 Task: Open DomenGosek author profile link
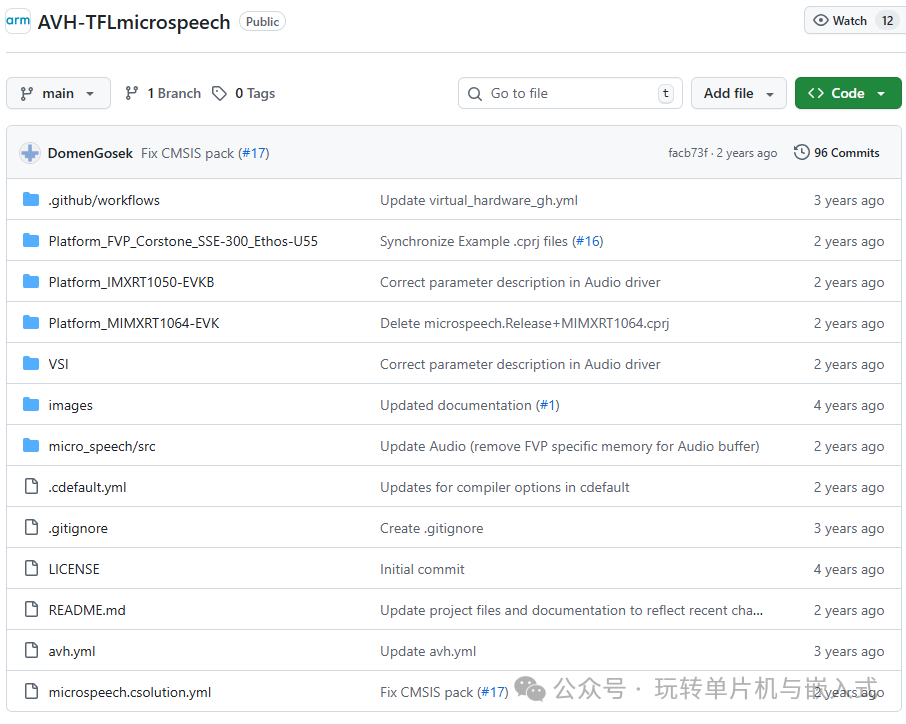pos(90,153)
